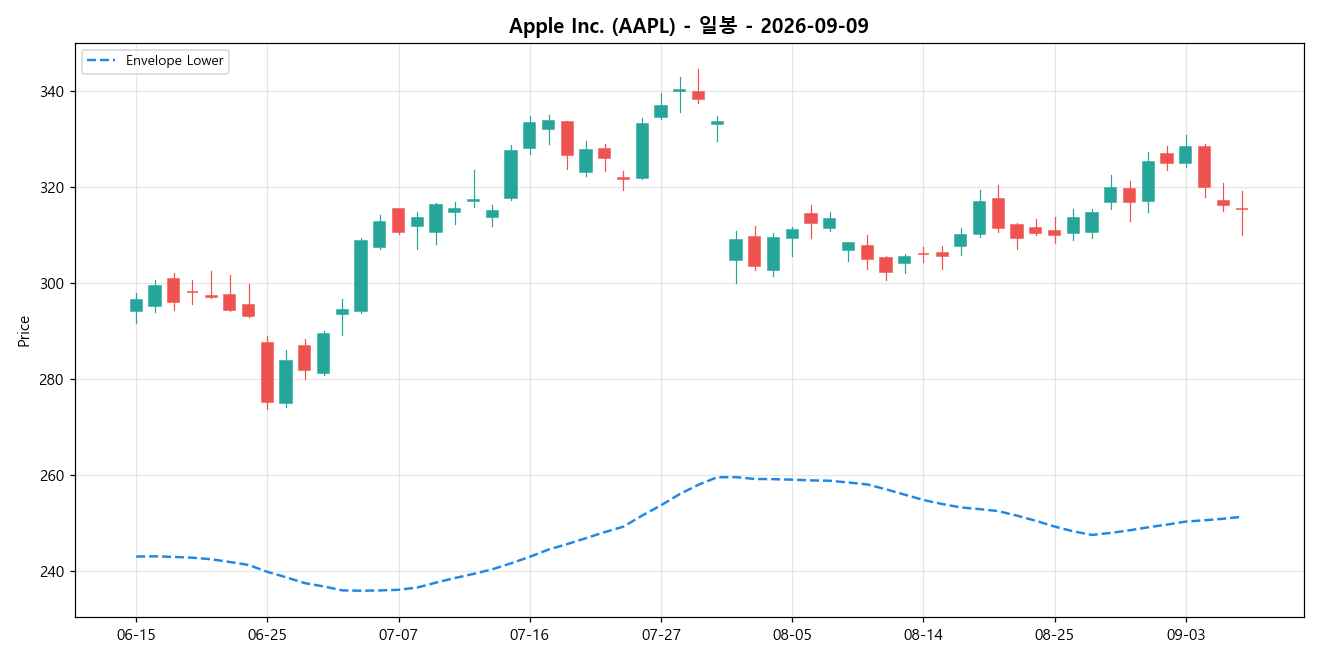Click the 07-16 date tick label
The image size is (1320, 660).
(x=529, y=635)
